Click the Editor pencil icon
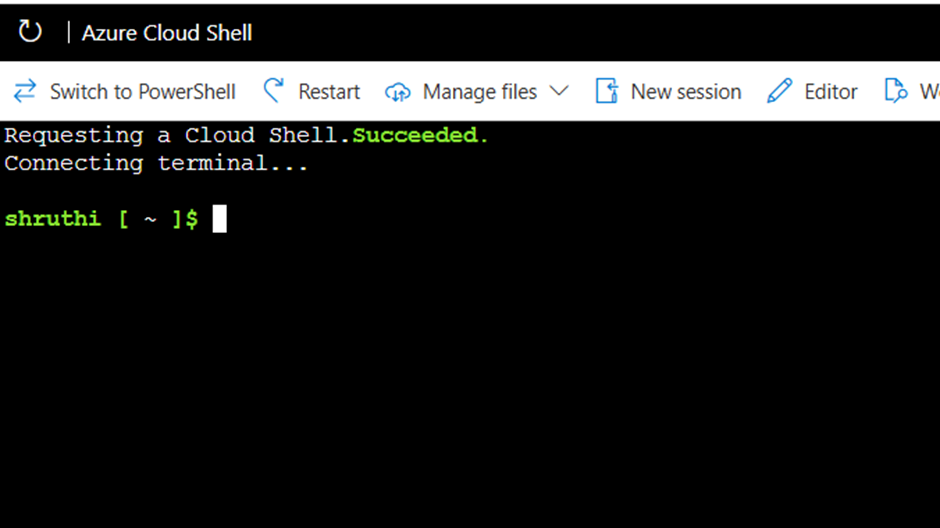This screenshot has width=940, height=528. tap(779, 91)
